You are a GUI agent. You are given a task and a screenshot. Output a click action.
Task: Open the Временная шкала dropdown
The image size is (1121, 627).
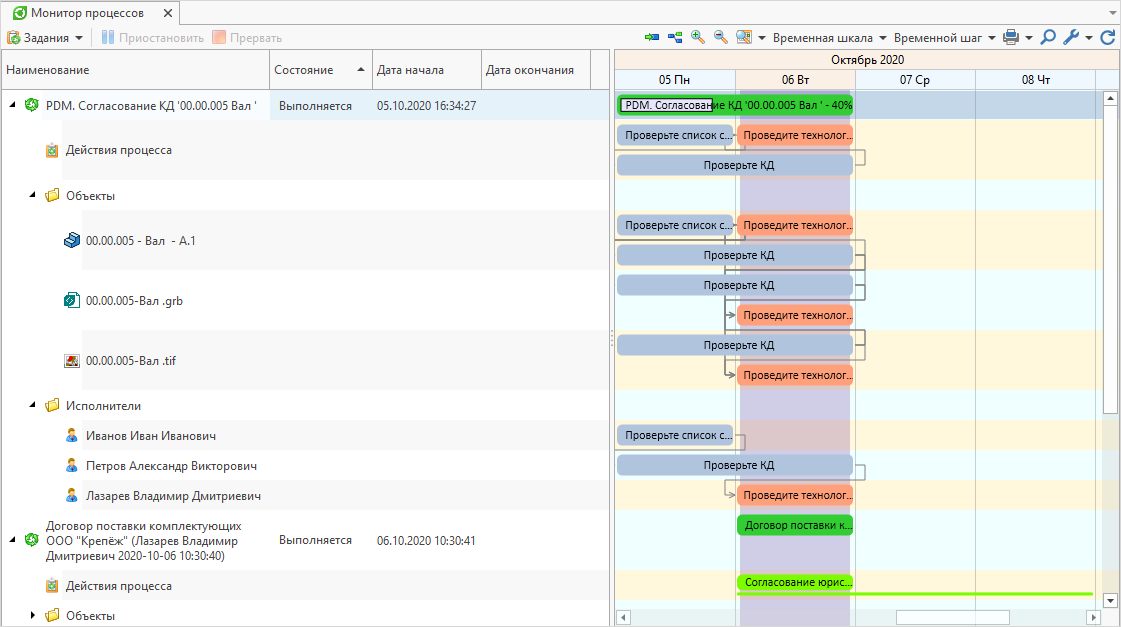point(829,38)
